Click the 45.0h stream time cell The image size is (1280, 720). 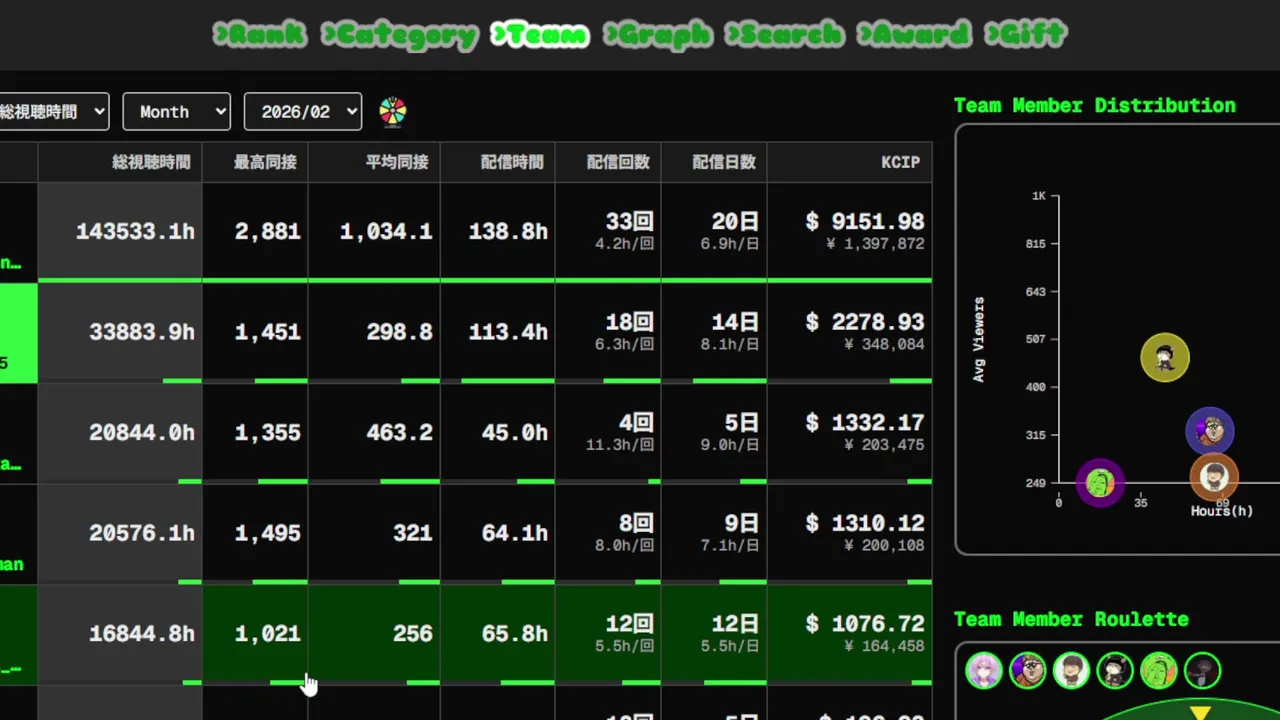[498, 433]
